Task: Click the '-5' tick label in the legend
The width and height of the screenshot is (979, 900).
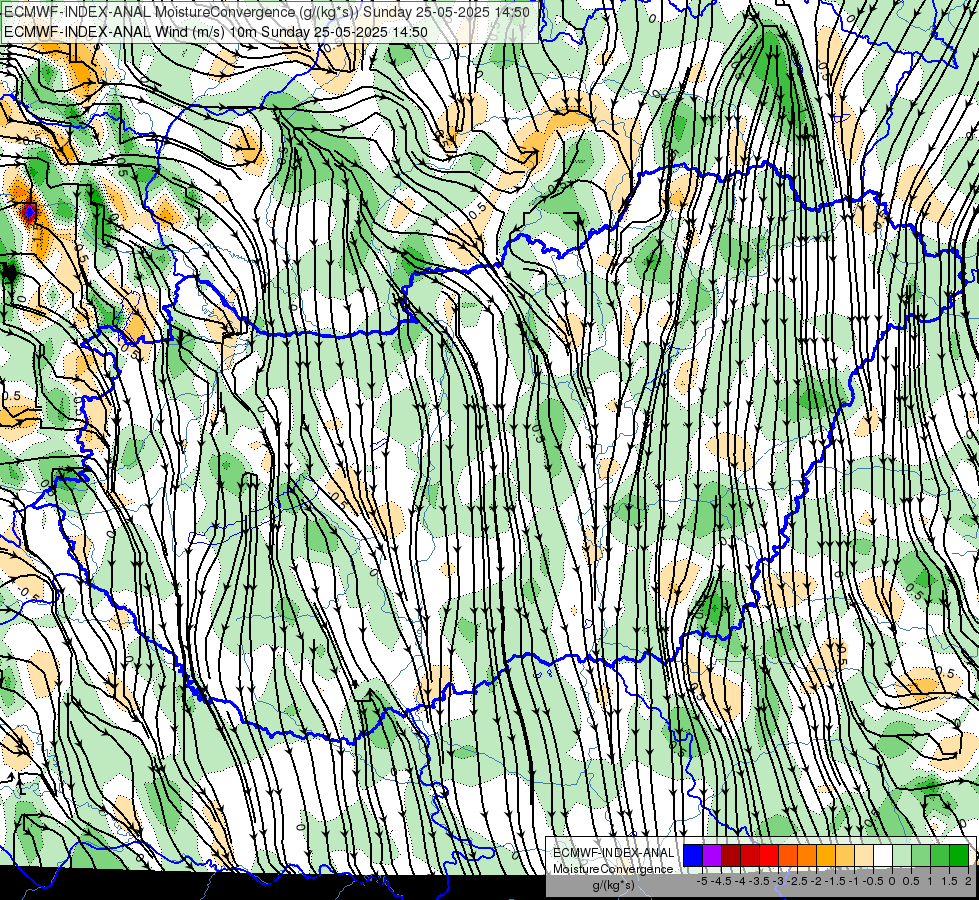Action: pyautogui.click(x=702, y=881)
